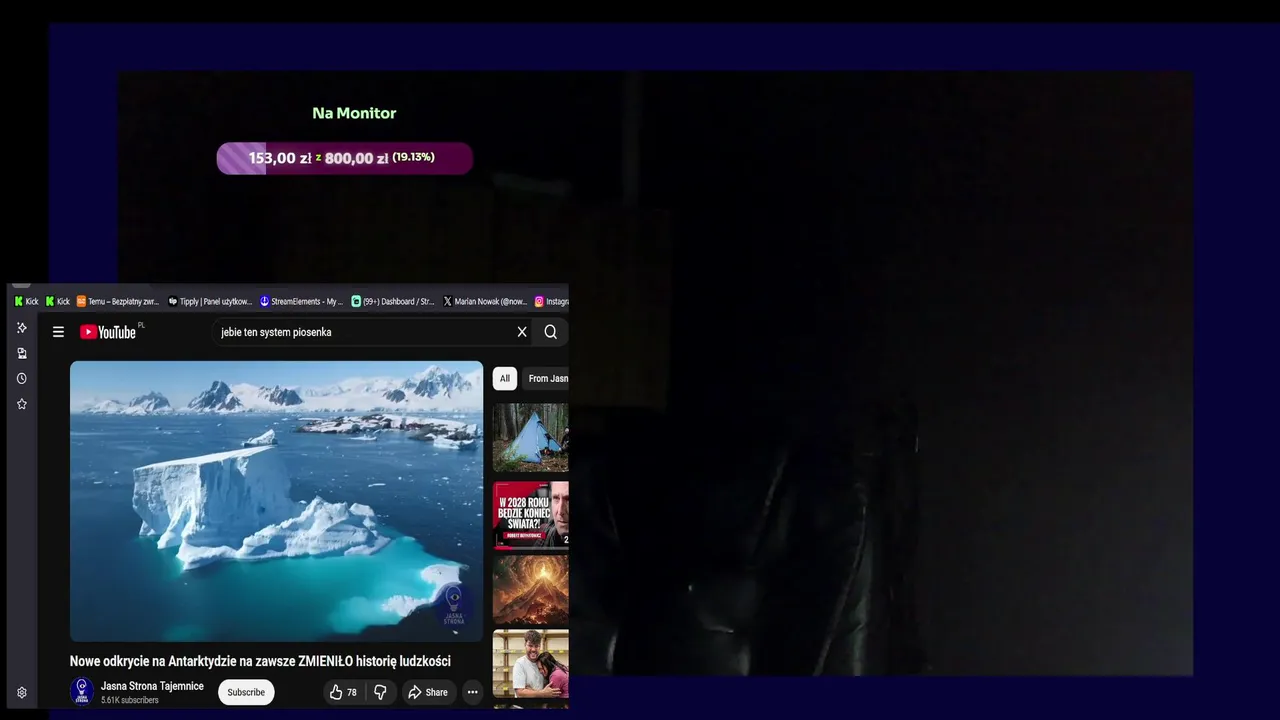Open the (99+) Dashboard bookmark
Viewport: 1280px width, 720px height.
393,301
